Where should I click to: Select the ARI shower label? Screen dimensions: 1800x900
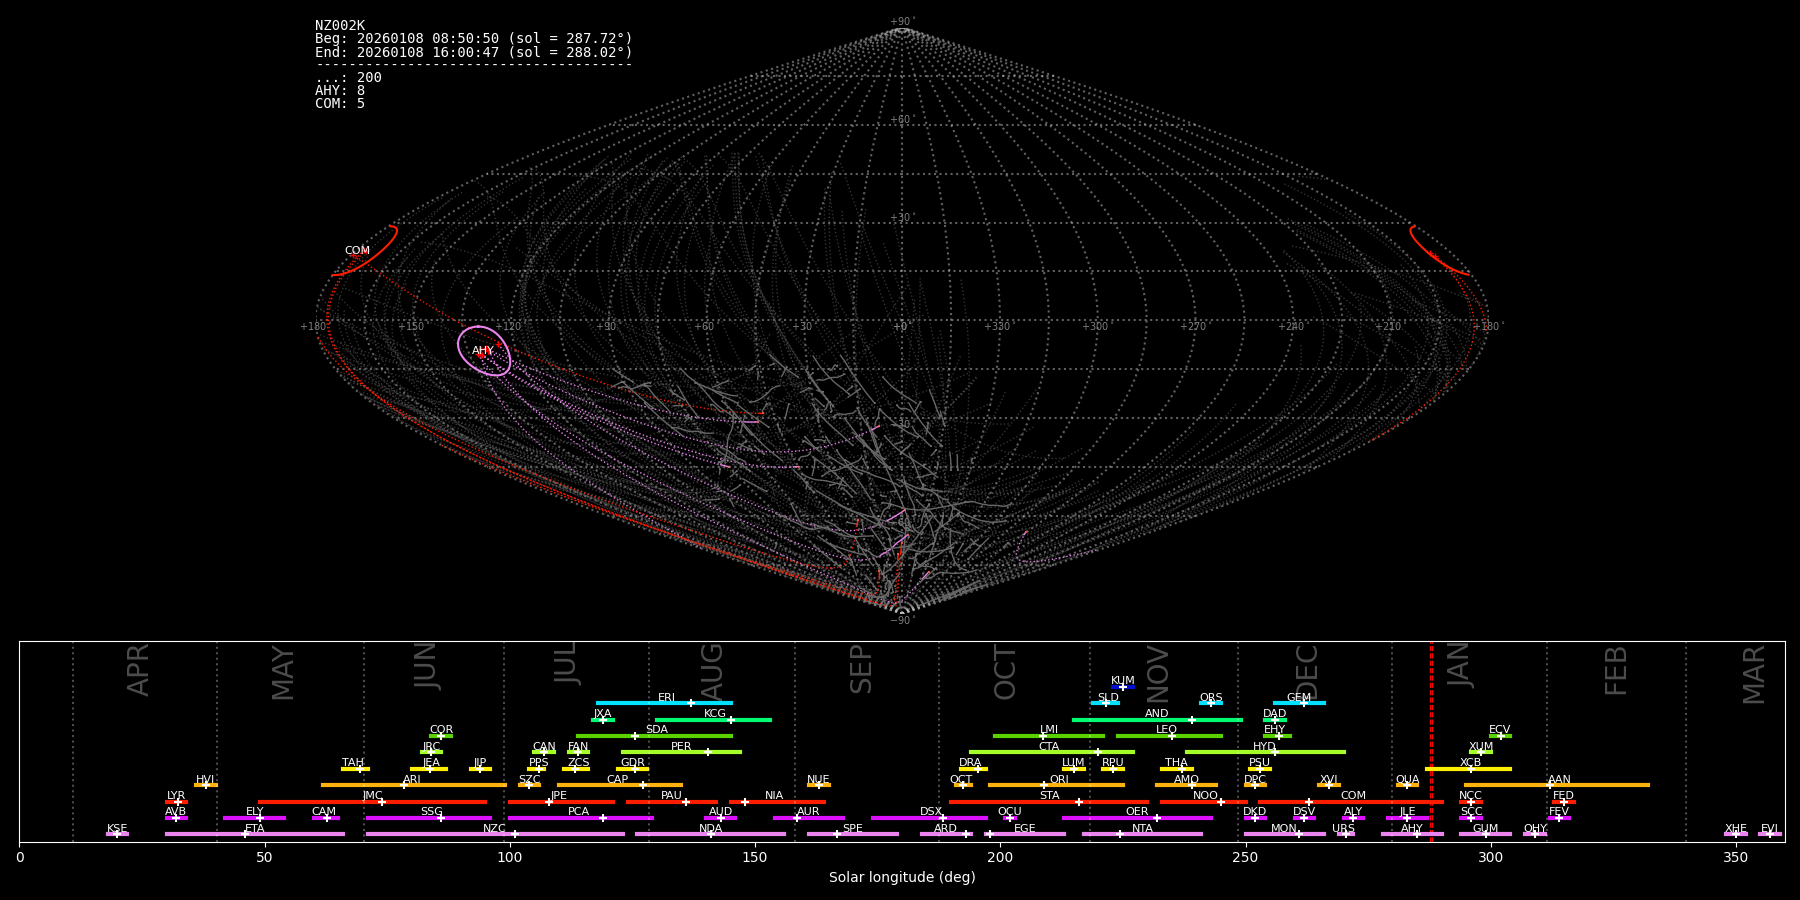[x=412, y=780]
